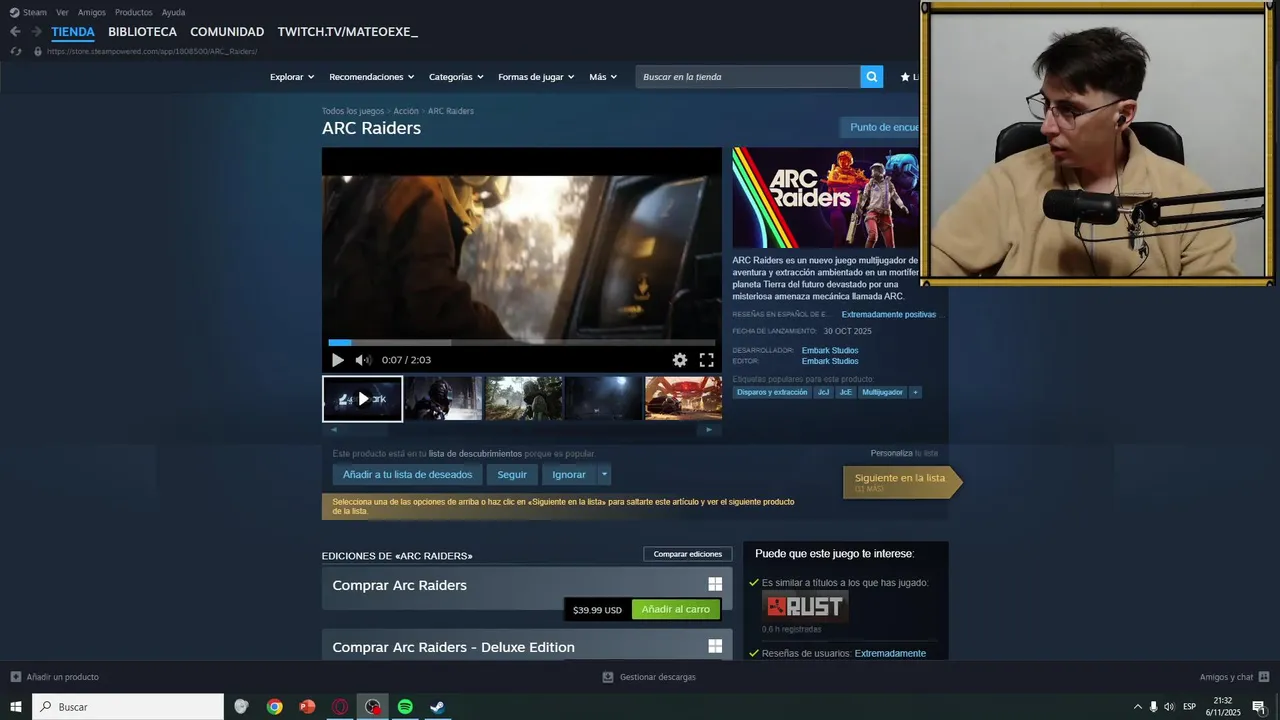Click Todos los juegos breadcrumb
1280x720 pixels.
(353, 111)
